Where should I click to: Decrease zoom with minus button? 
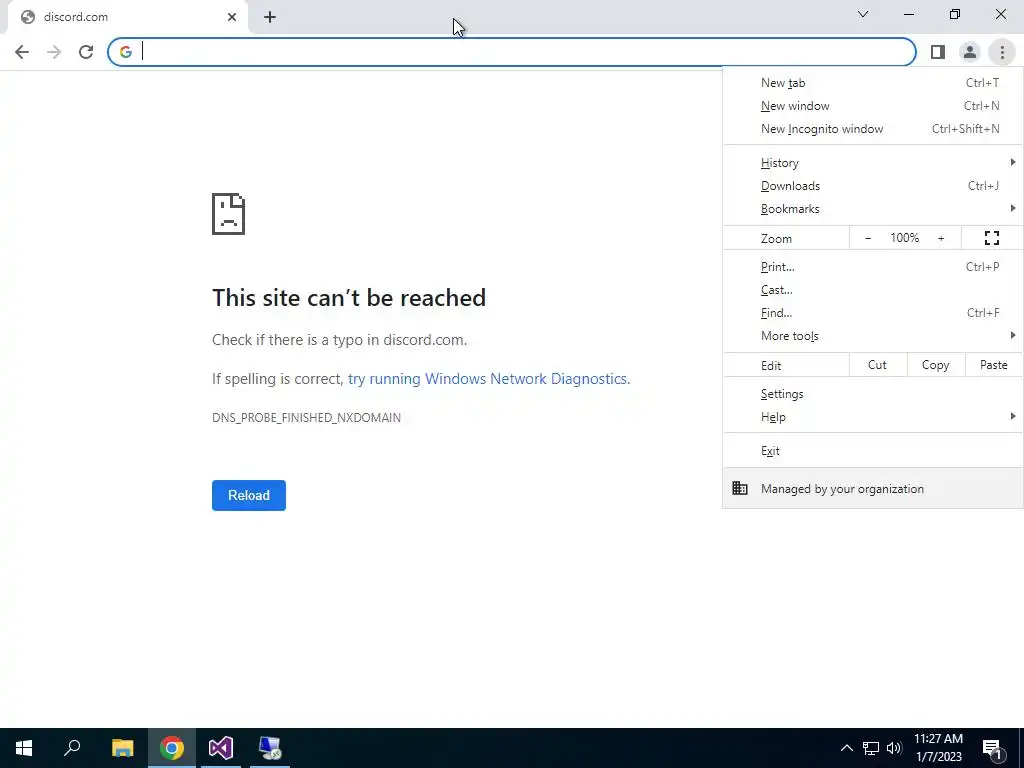[868, 238]
